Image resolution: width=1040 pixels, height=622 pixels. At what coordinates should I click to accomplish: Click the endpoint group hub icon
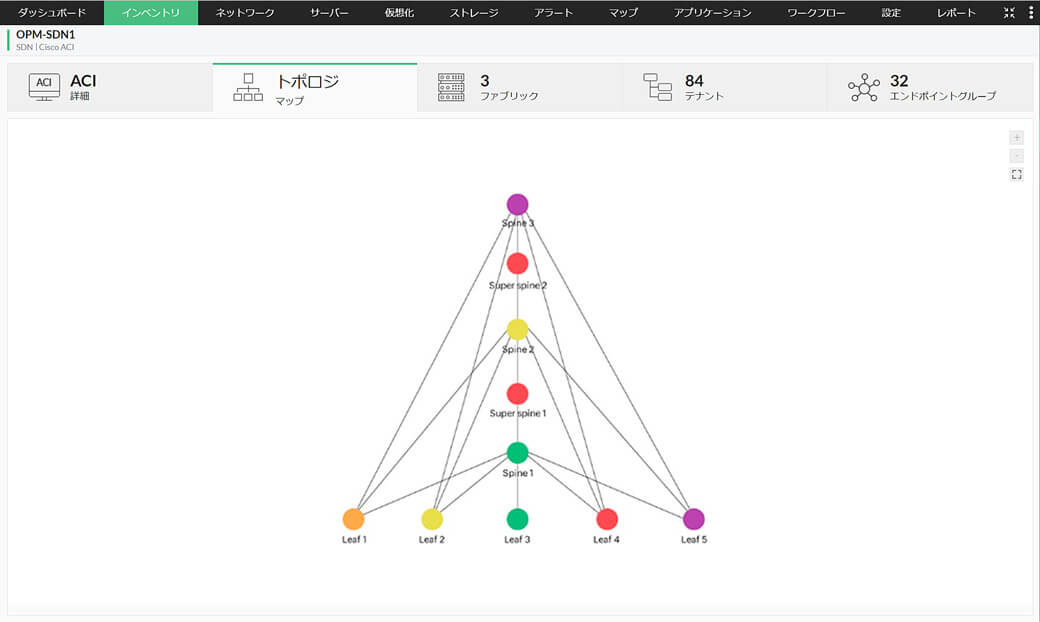(864, 88)
